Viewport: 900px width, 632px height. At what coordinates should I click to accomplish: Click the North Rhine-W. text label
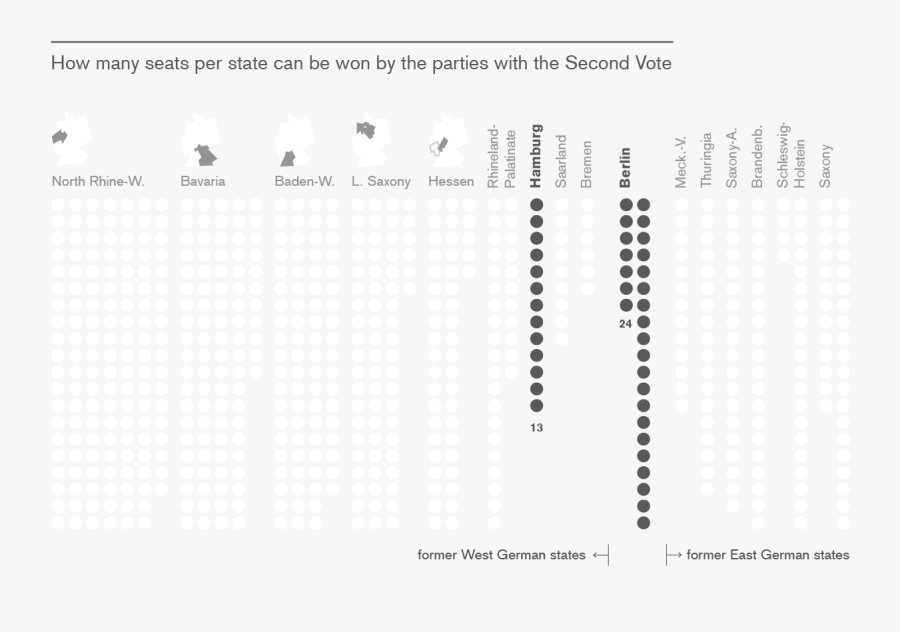click(98, 182)
